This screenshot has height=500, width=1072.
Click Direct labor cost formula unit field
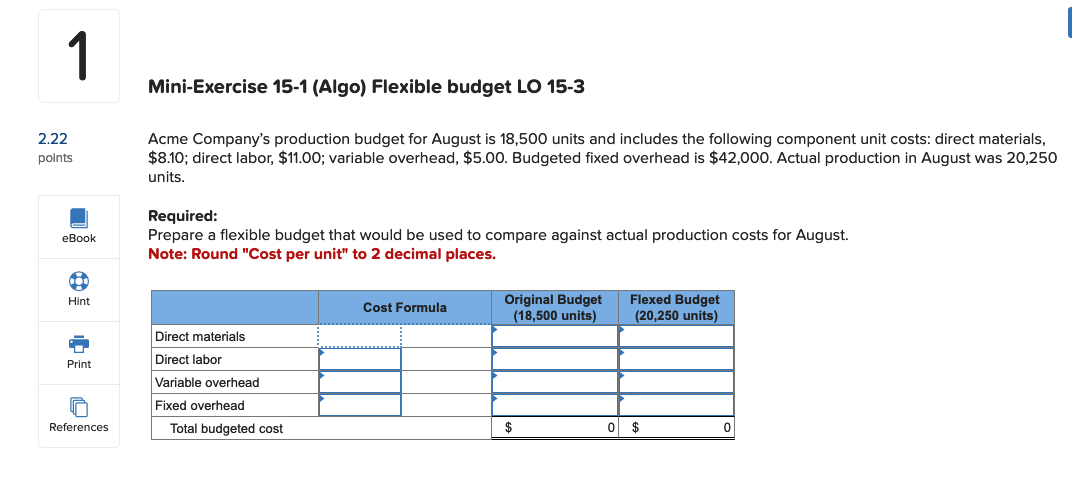tap(446, 359)
